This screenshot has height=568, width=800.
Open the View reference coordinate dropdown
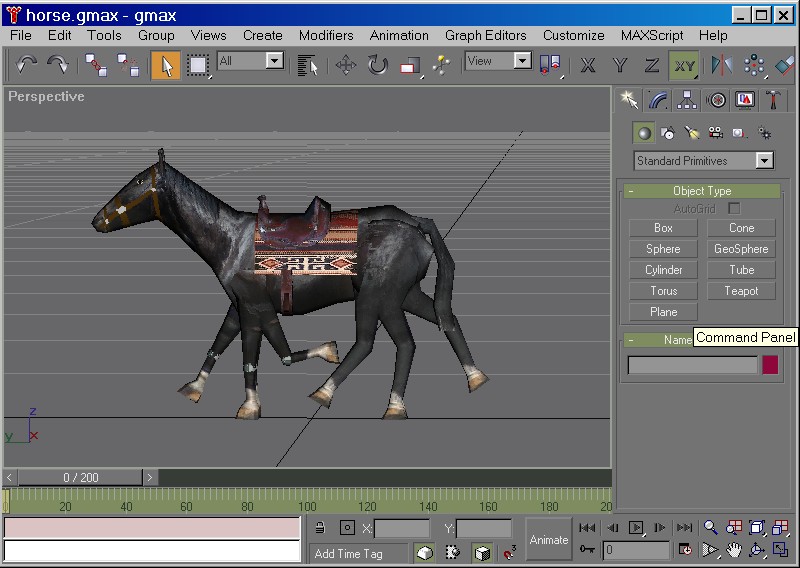click(x=522, y=61)
